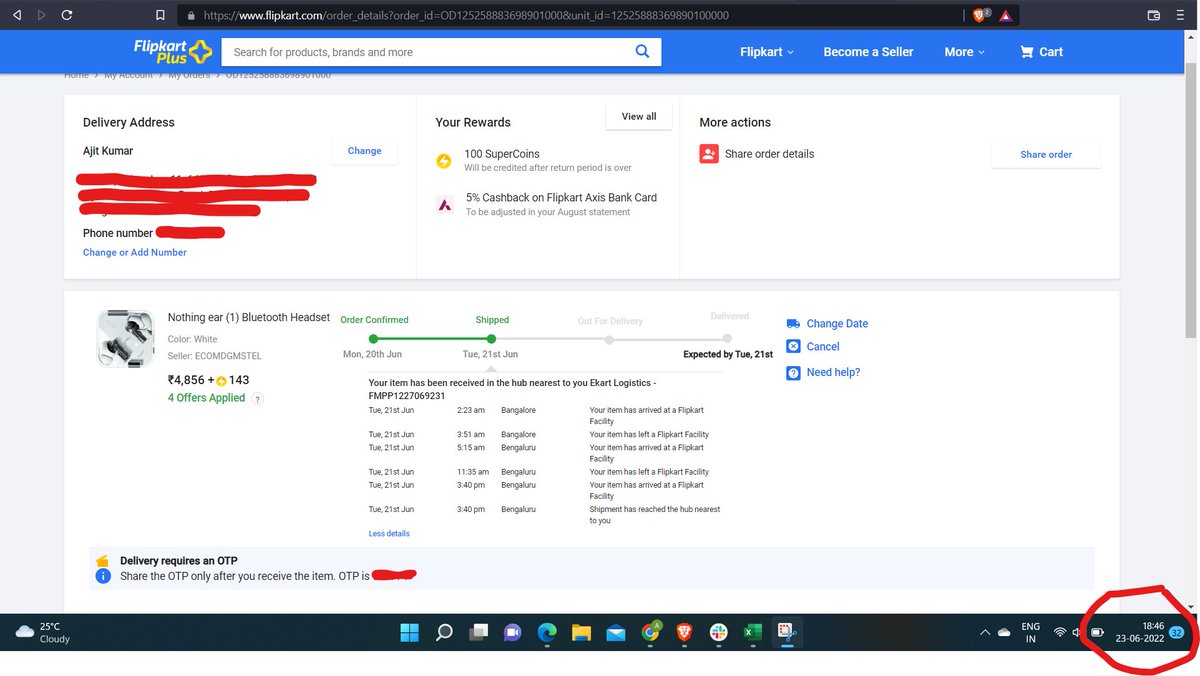This screenshot has height=676, width=1200.
Task: Launch Microsoft Edge from the taskbar
Action: (x=547, y=633)
